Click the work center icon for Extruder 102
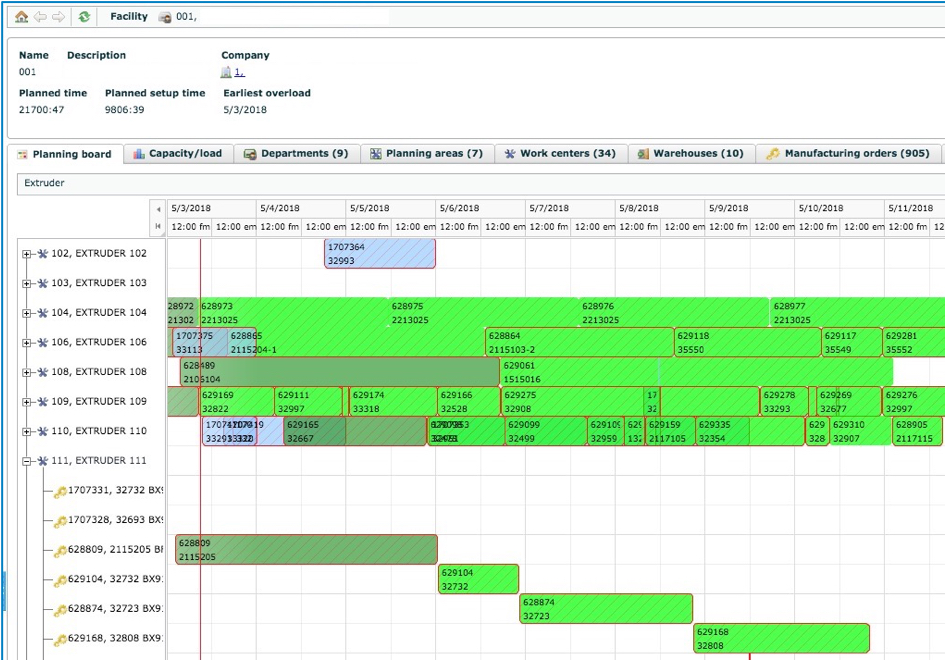The height and width of the screenshot is (660, 945). coord(43,254)
